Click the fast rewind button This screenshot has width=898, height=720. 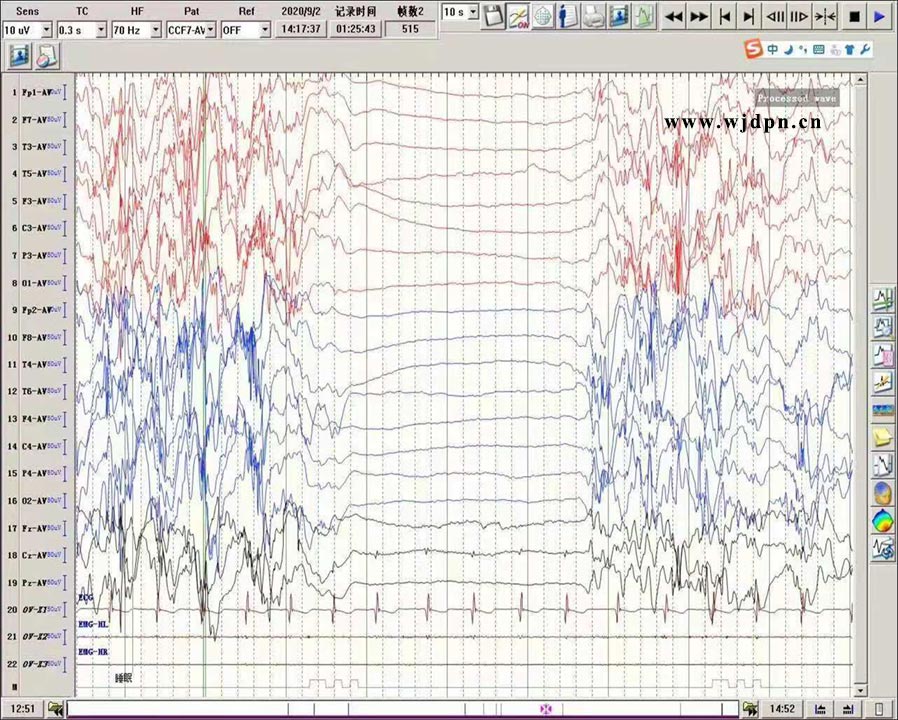[x=674, y=16]
